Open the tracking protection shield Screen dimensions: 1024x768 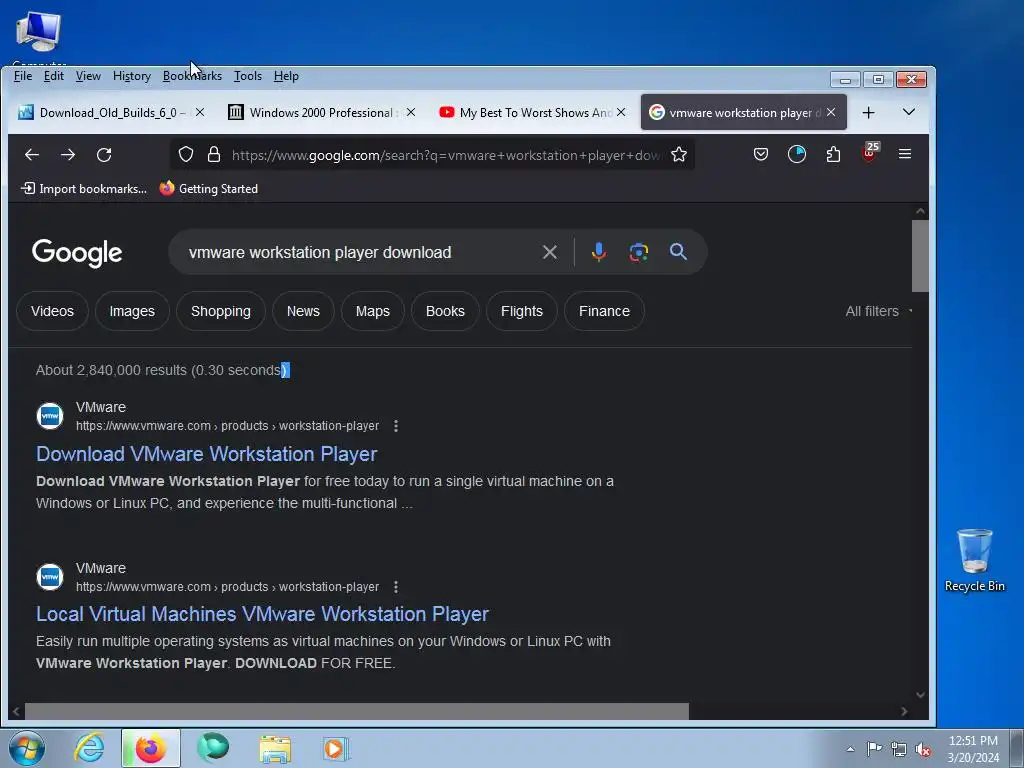186,155
